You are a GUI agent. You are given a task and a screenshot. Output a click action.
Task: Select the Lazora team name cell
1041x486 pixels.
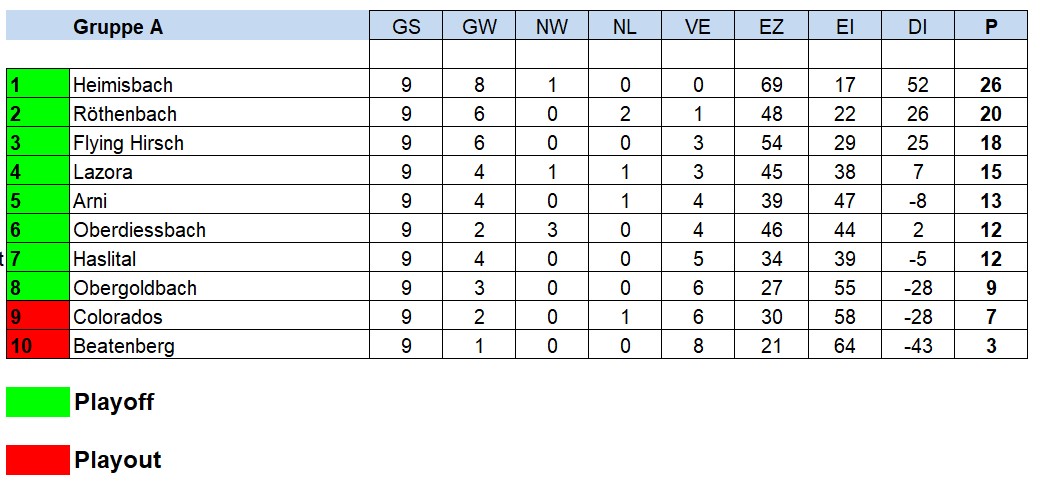point(220,171)
